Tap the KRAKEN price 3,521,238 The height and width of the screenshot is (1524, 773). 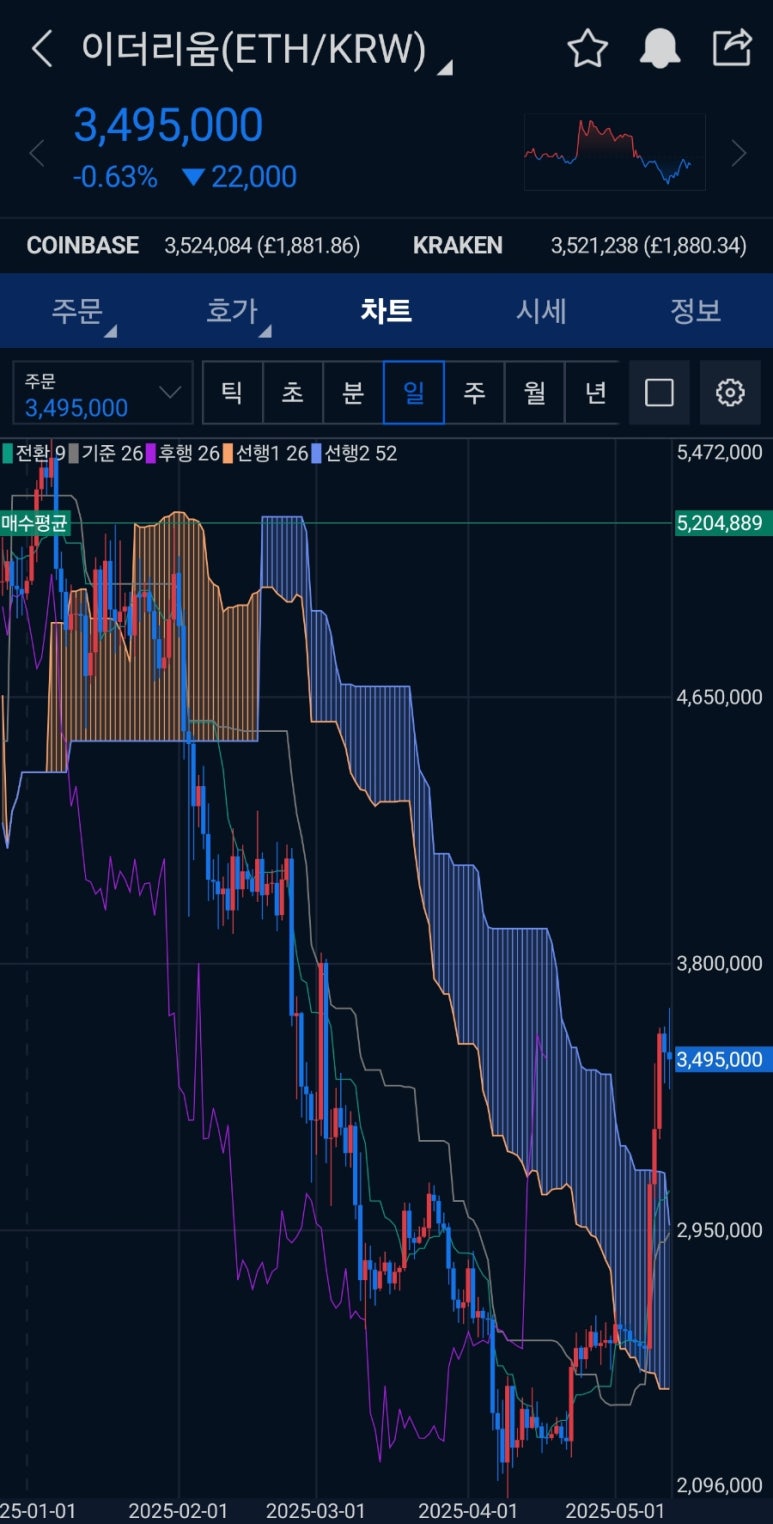[x=648, y=245]
